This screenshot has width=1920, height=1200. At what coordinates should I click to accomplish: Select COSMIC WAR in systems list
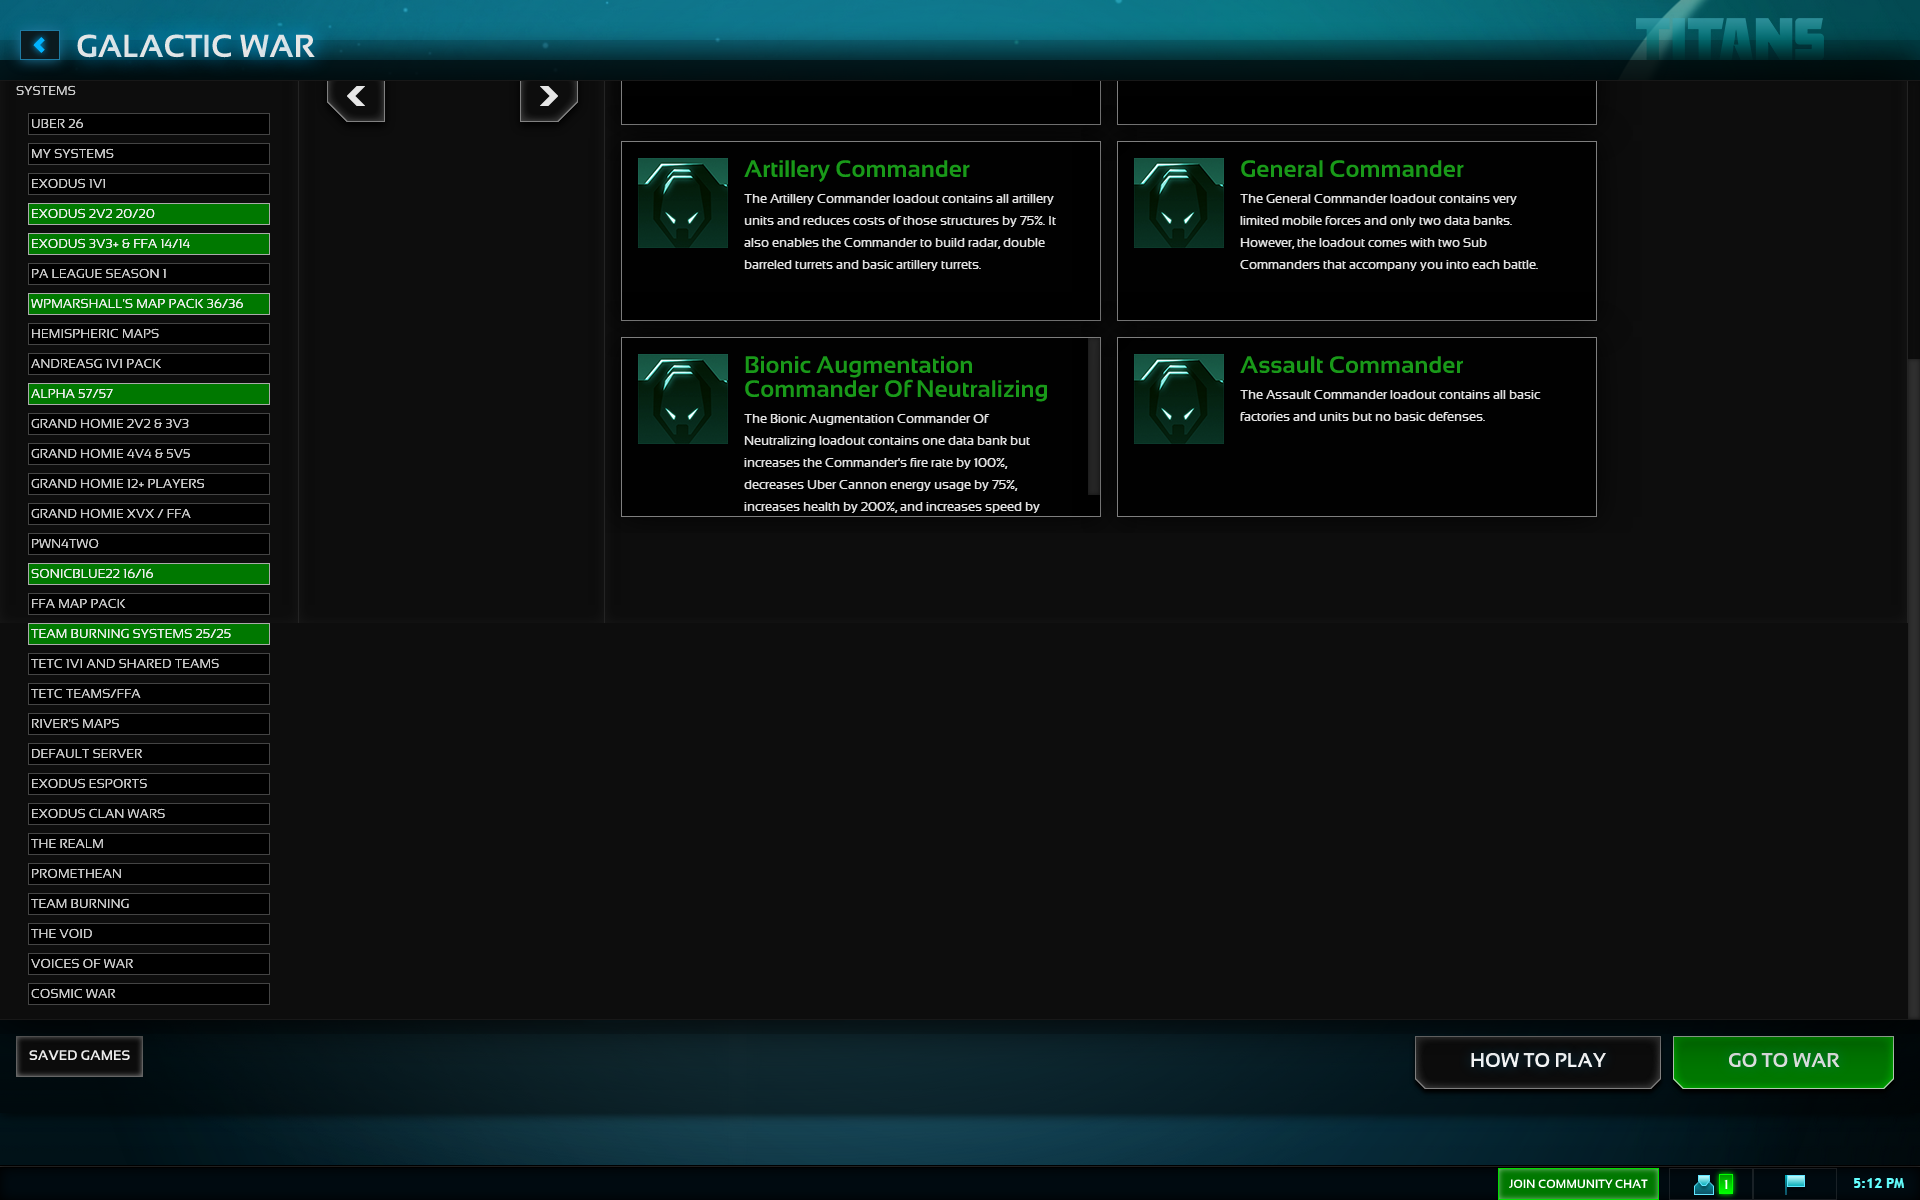pyautogui.click(x=148, y=994)
